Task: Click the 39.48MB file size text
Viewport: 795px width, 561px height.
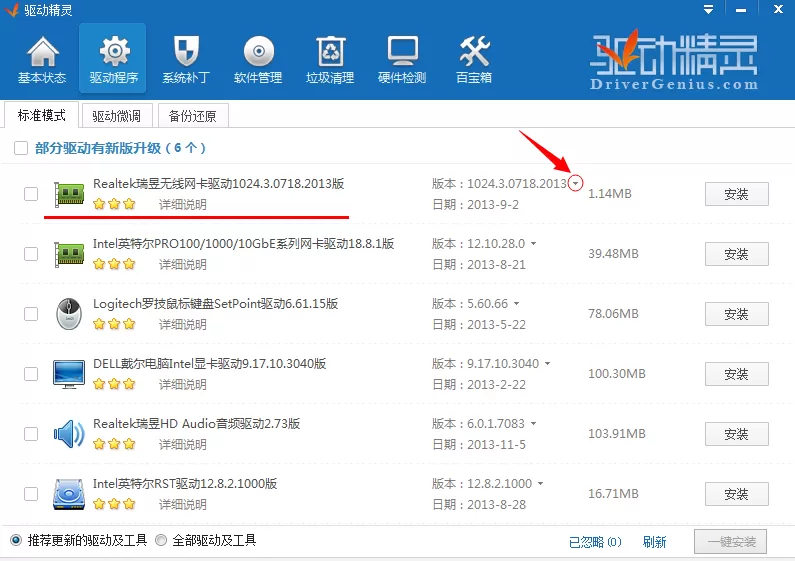Action: pyautogui.click(x=613, y=254)
